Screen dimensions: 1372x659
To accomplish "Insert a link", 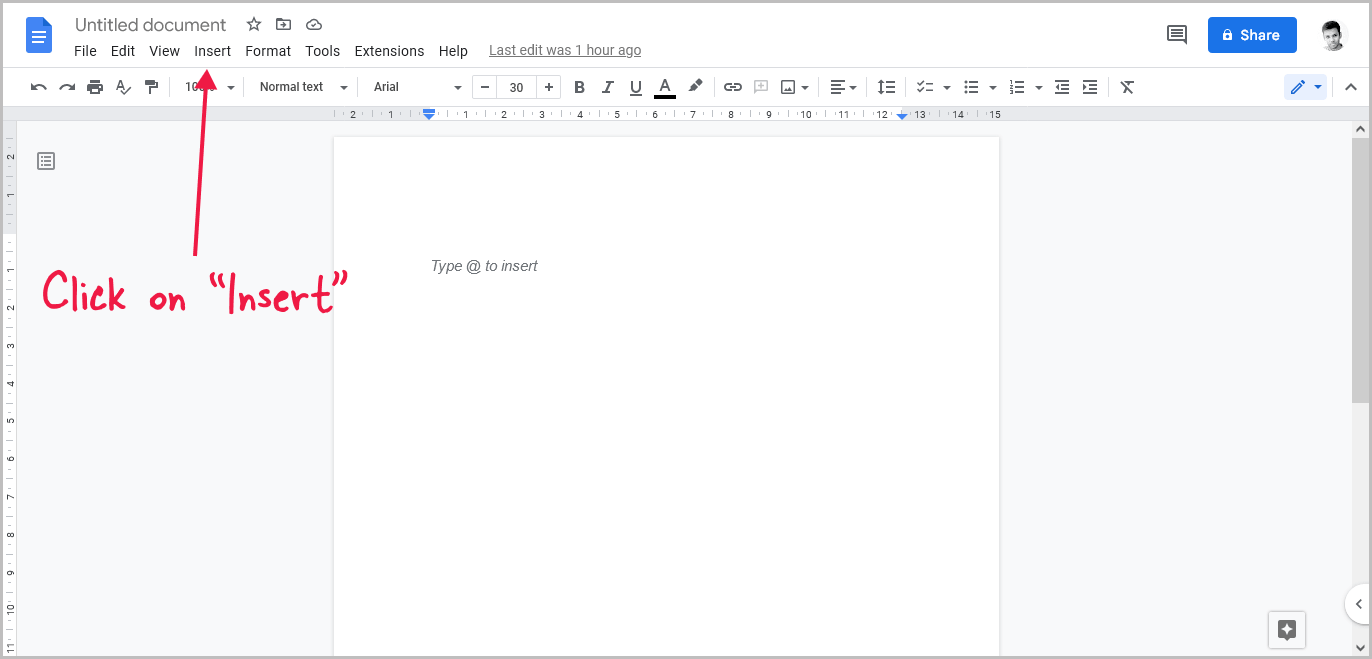I will [733, 87].
